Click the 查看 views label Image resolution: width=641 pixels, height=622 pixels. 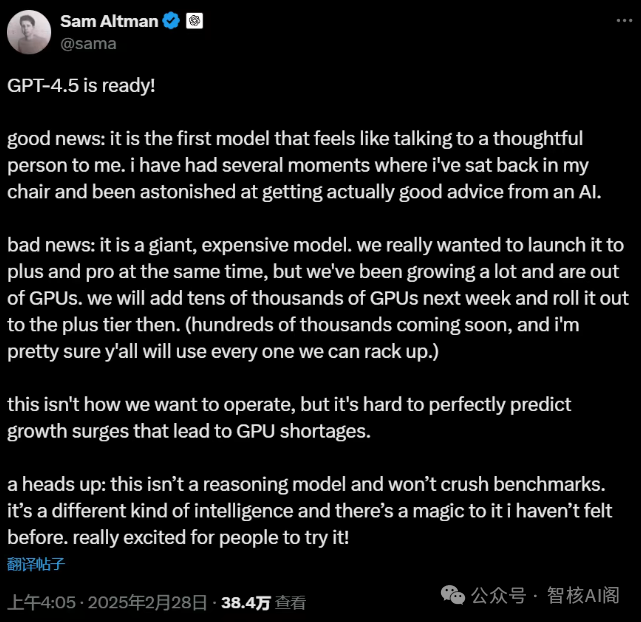pyautogui.click(x=291, y=603)
